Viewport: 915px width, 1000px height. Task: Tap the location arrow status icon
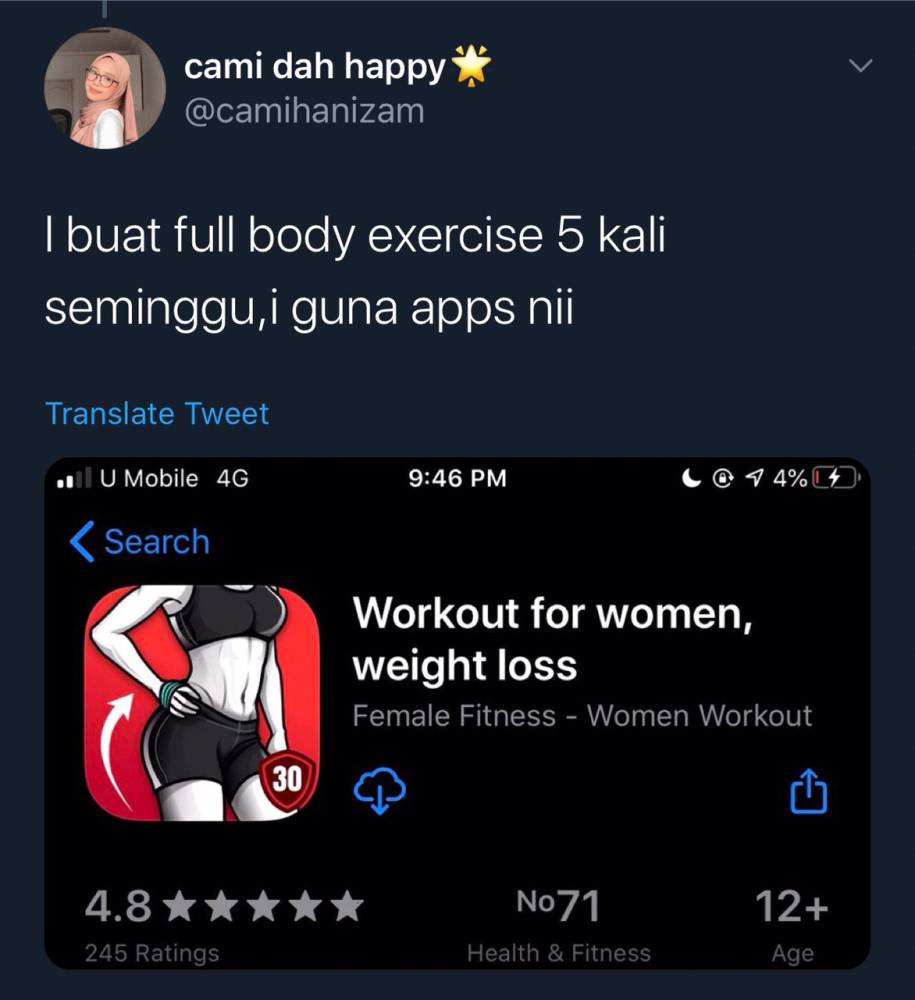tap(754, 477)
